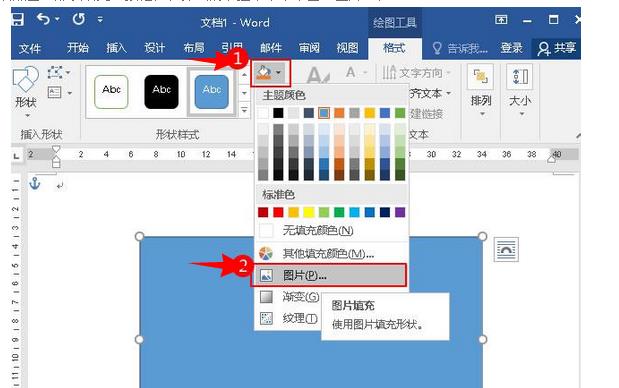Open the Text Fill A dropdown
The width and height of the screenshot is (619, 388).
(356, 73)
